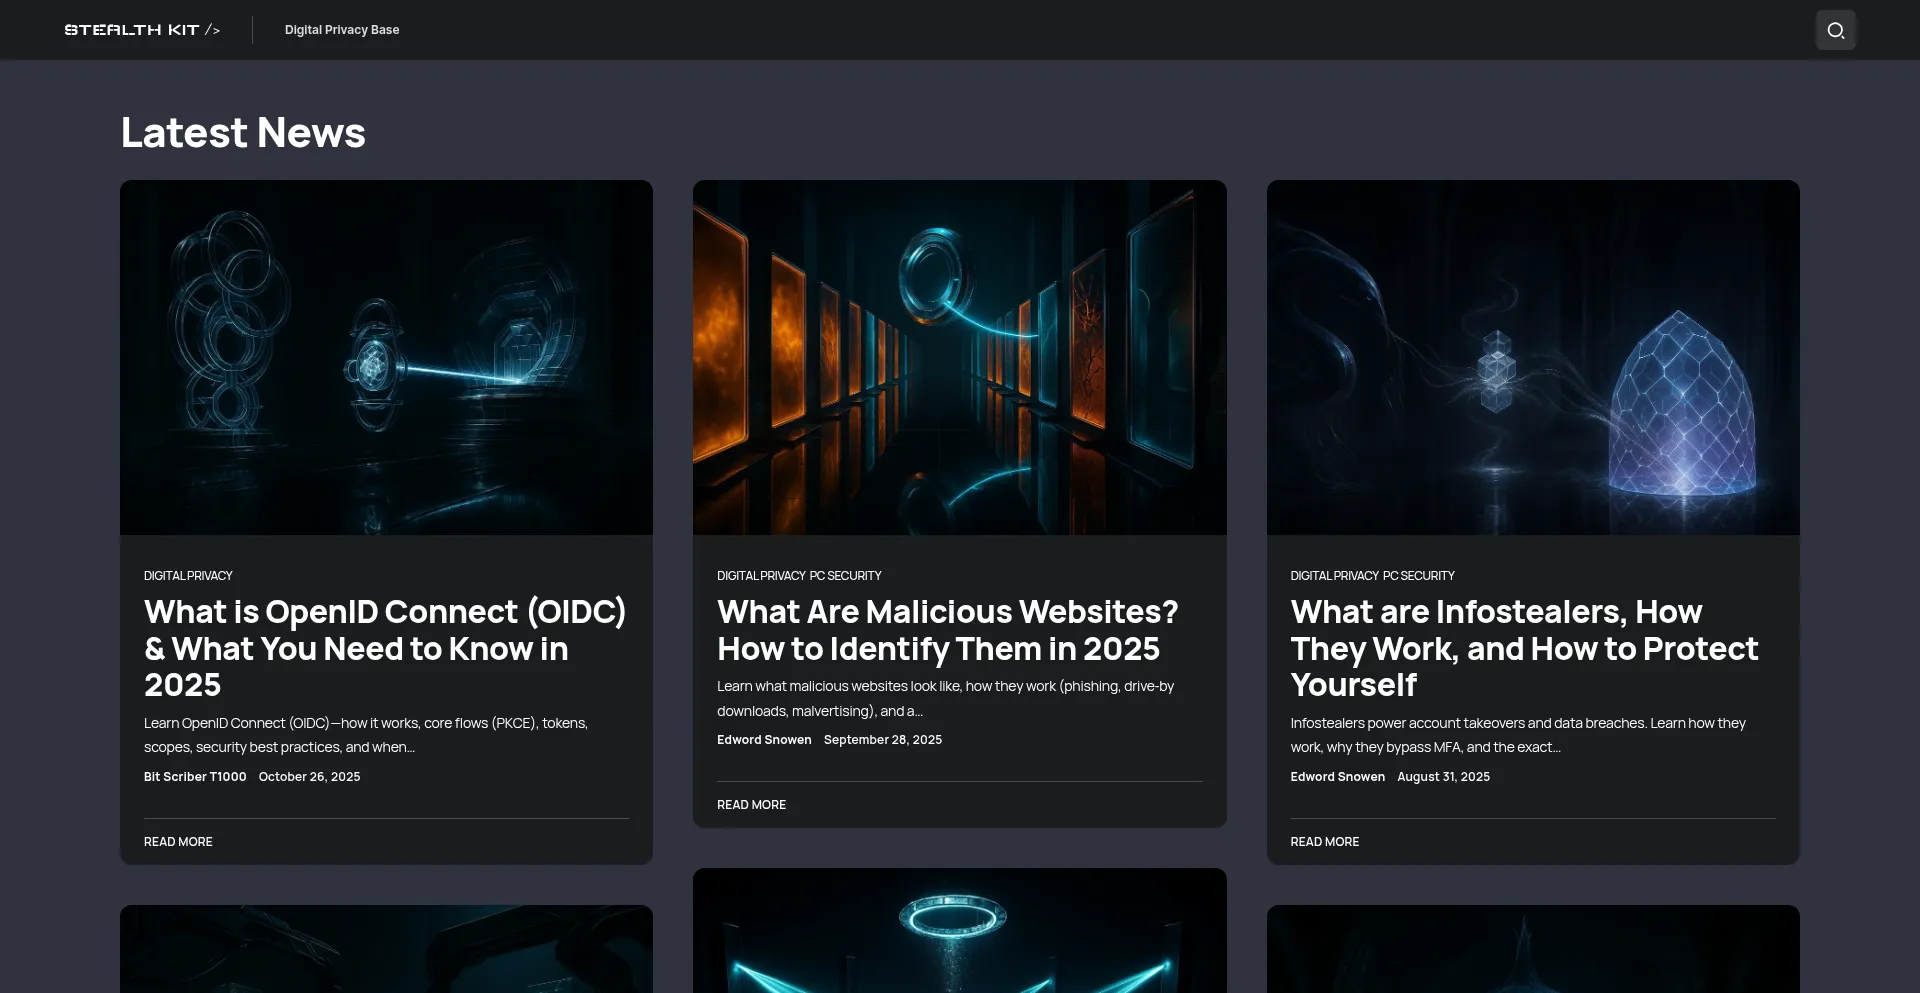Screen dimensions: 1920x993
Task: View Edword Snowen on Malicious Websites article
Action: click(x=764, y=740)
